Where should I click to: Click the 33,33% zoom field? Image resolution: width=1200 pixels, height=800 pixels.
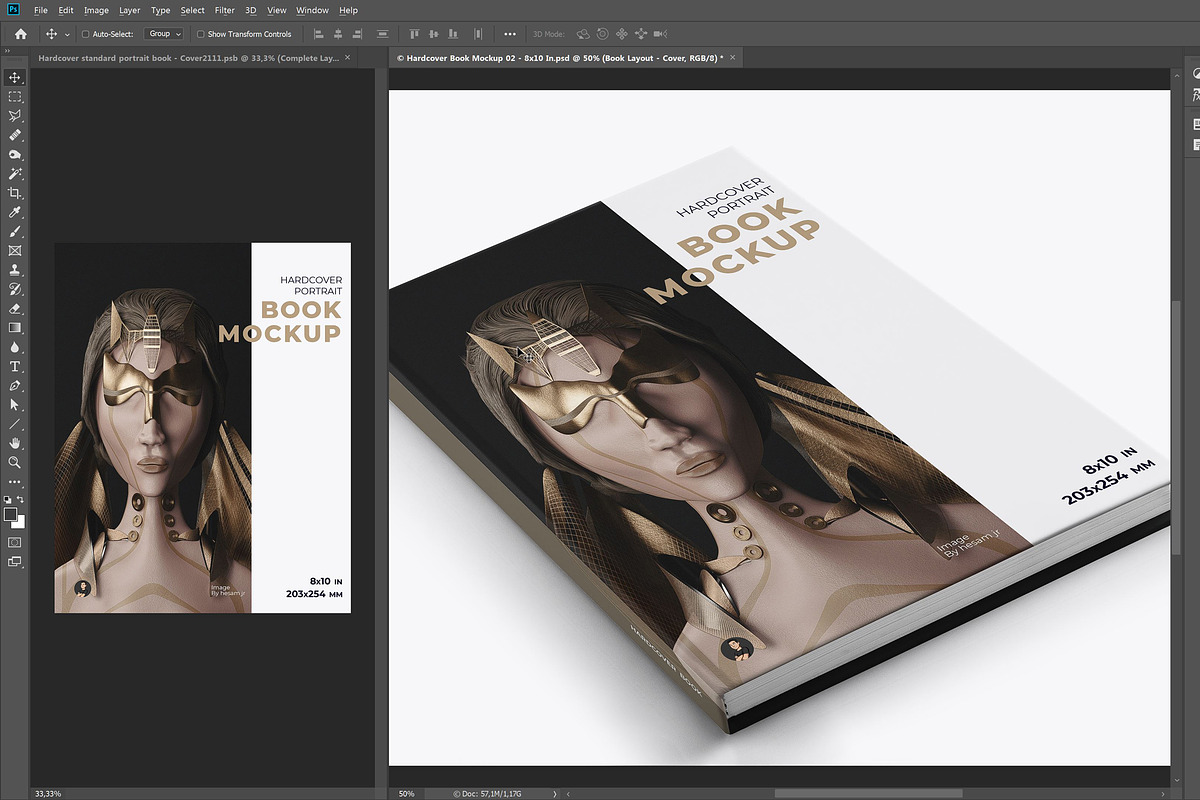point(48,793)
